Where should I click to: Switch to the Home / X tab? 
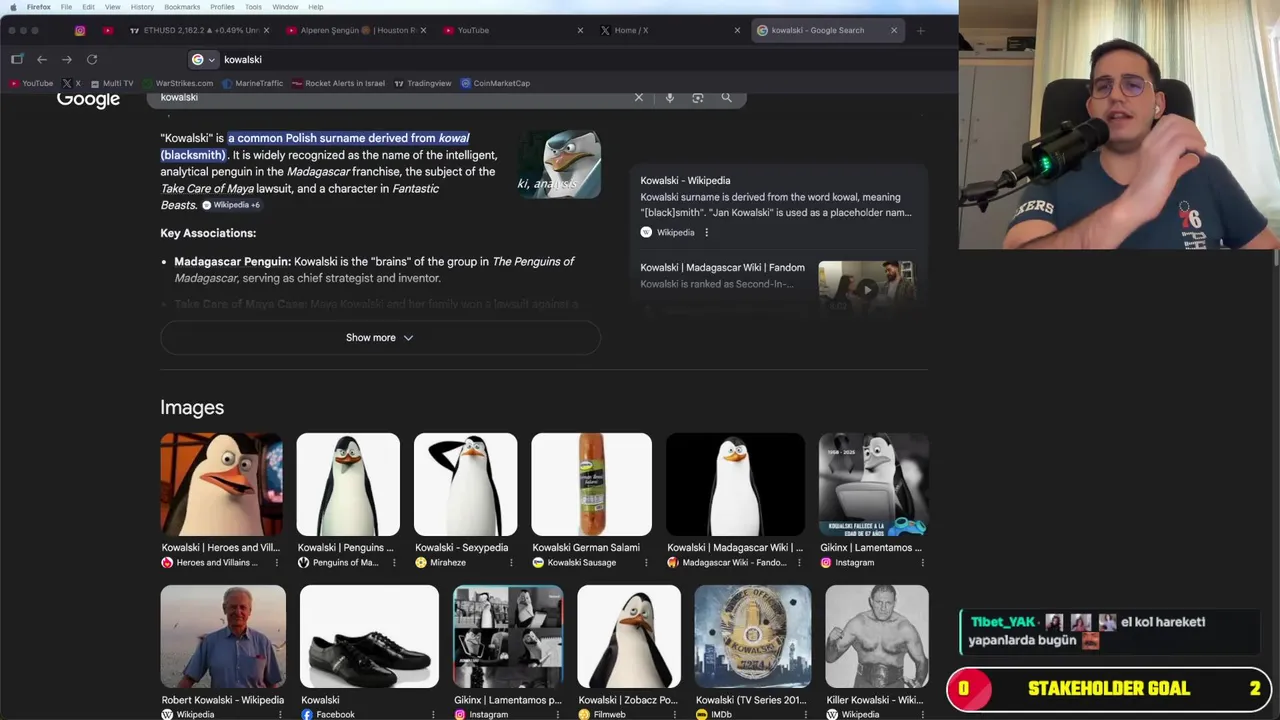(x=670, y=30)
